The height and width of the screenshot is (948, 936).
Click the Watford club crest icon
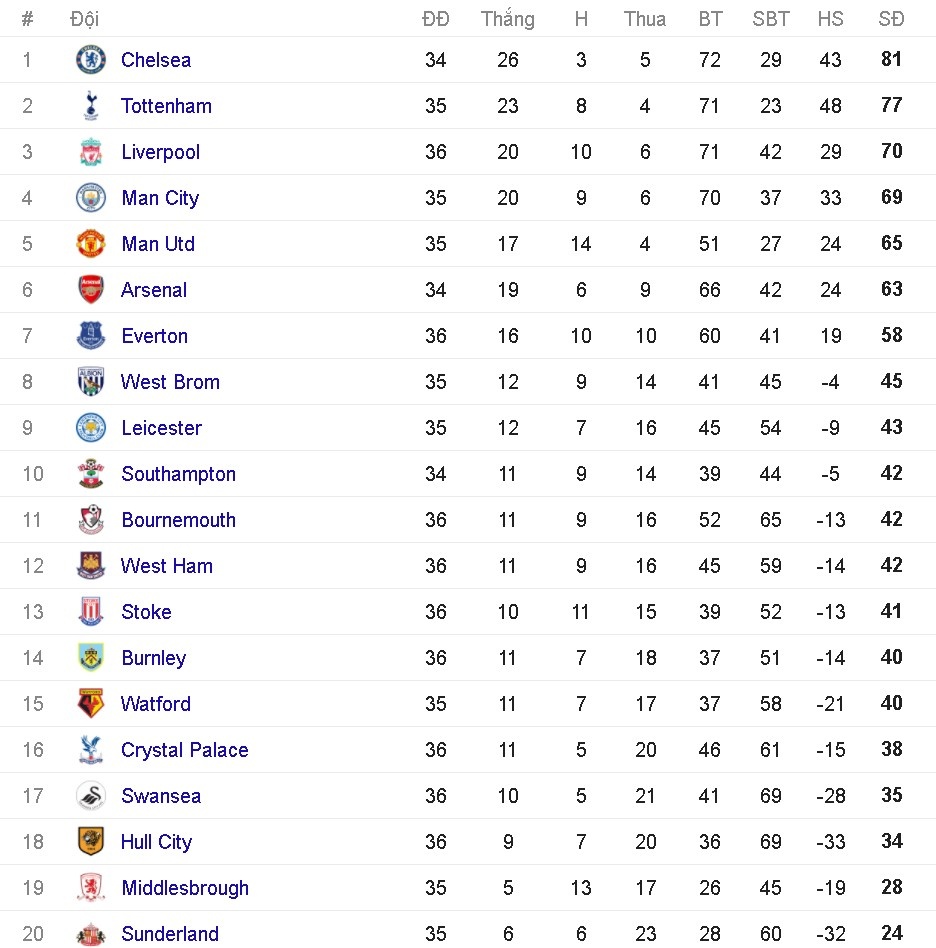click(x=91, y=704)
